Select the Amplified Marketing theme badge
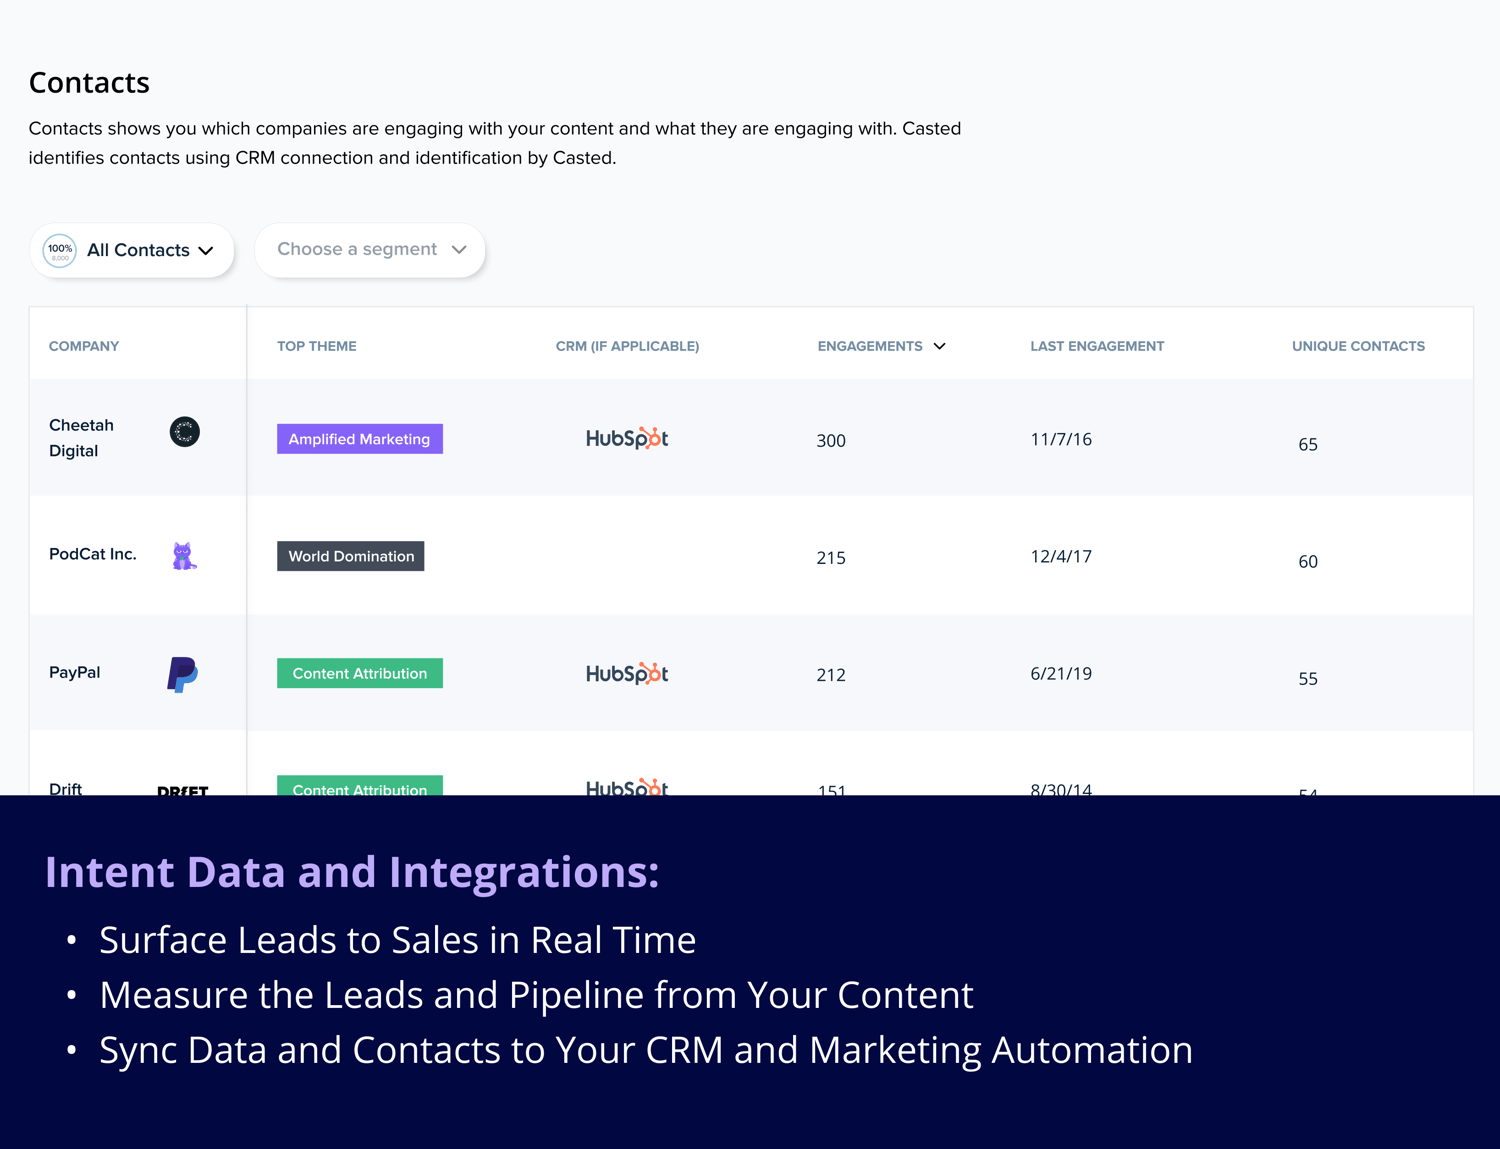Screen dimensions: 1500x1149 pyautogui.click(x=359, y=438)
